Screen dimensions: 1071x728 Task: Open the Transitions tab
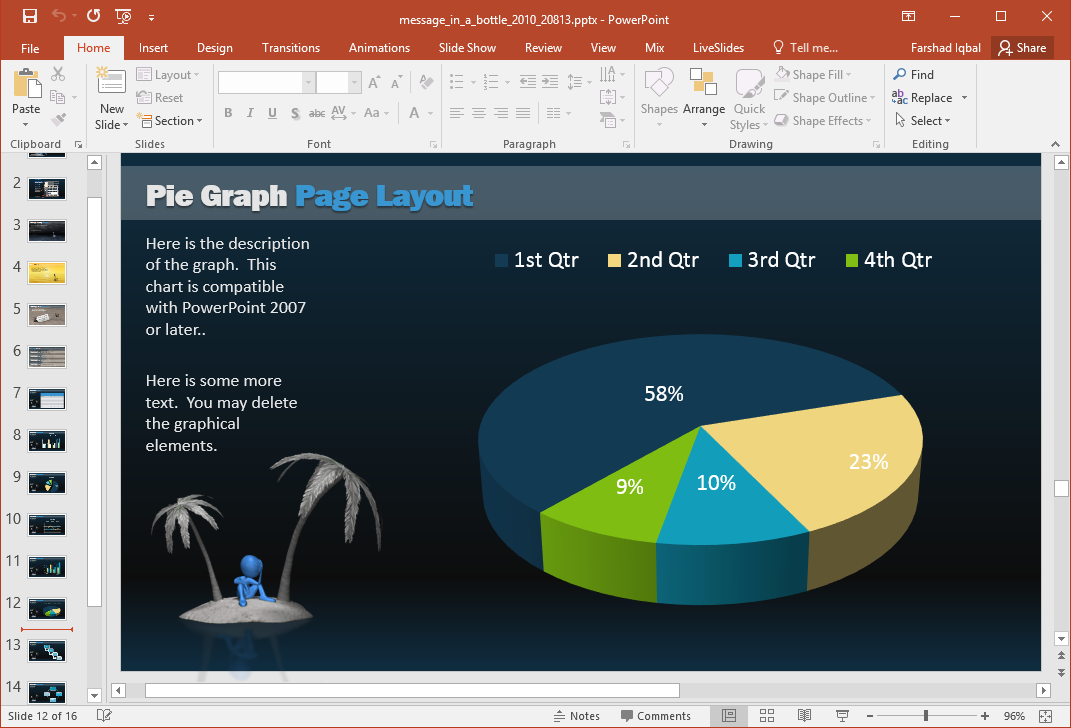coord(290,48)
